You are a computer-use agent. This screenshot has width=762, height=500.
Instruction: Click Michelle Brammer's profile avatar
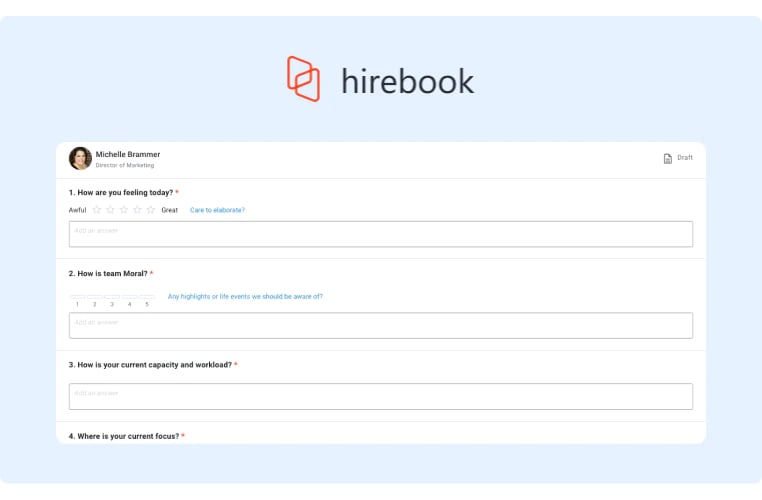click(x=80, y=158)
